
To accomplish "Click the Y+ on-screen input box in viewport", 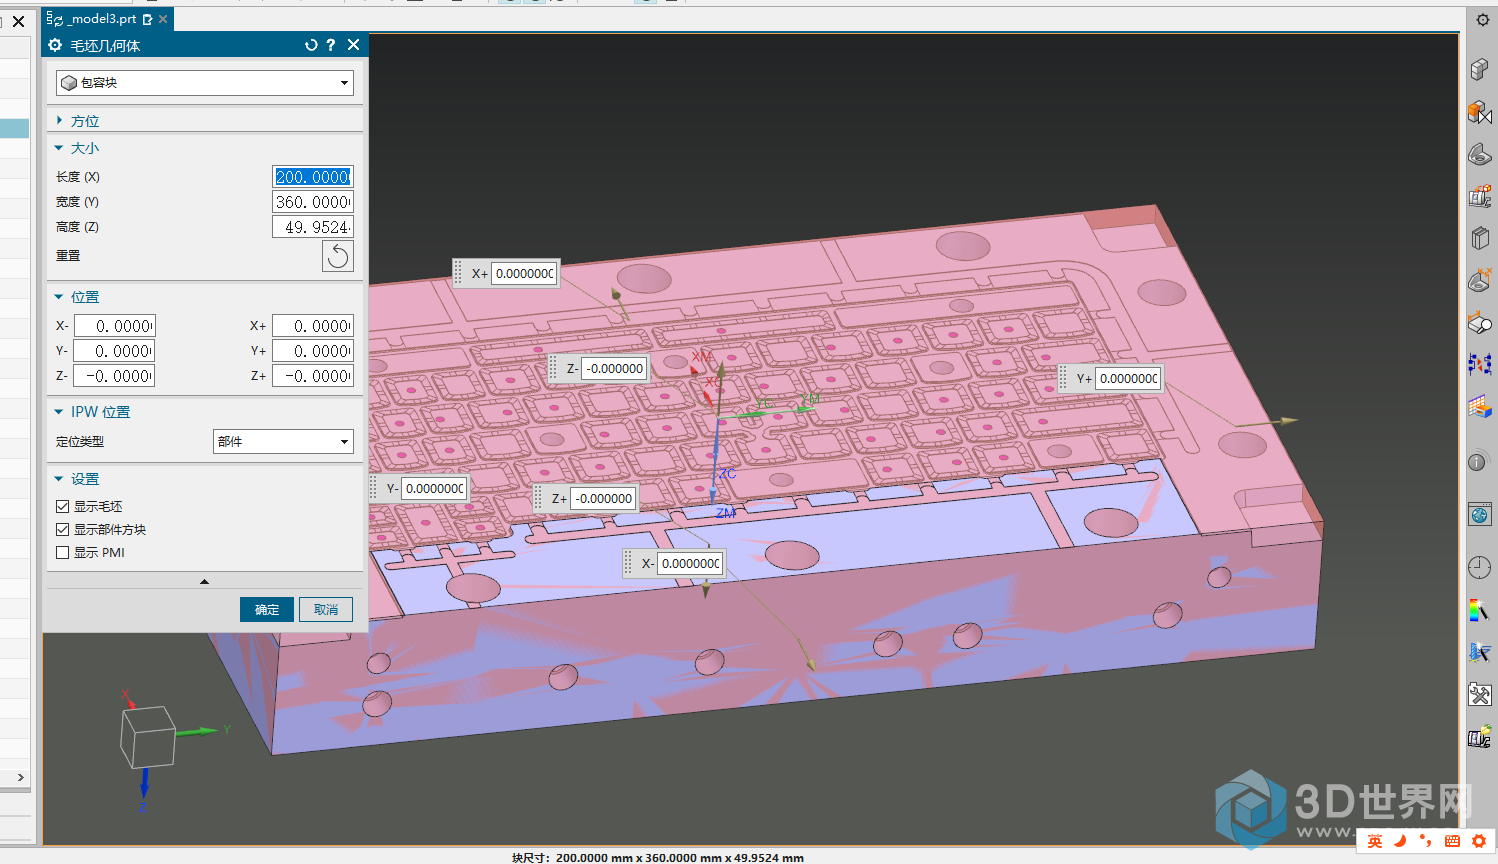I will [1129, 379].
